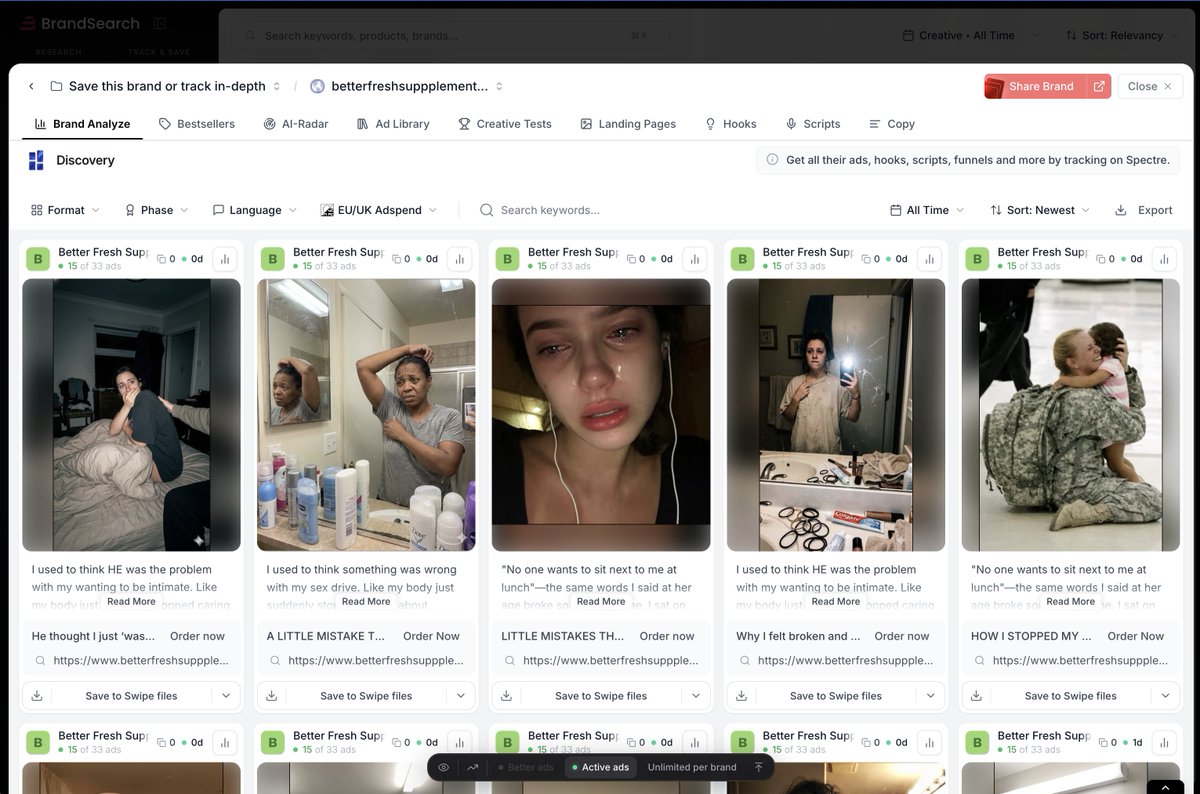The height and width of the screenshot is (794, 1200).
Task: Close the brand analysis panel
Action: click(x=1150, y=86)
